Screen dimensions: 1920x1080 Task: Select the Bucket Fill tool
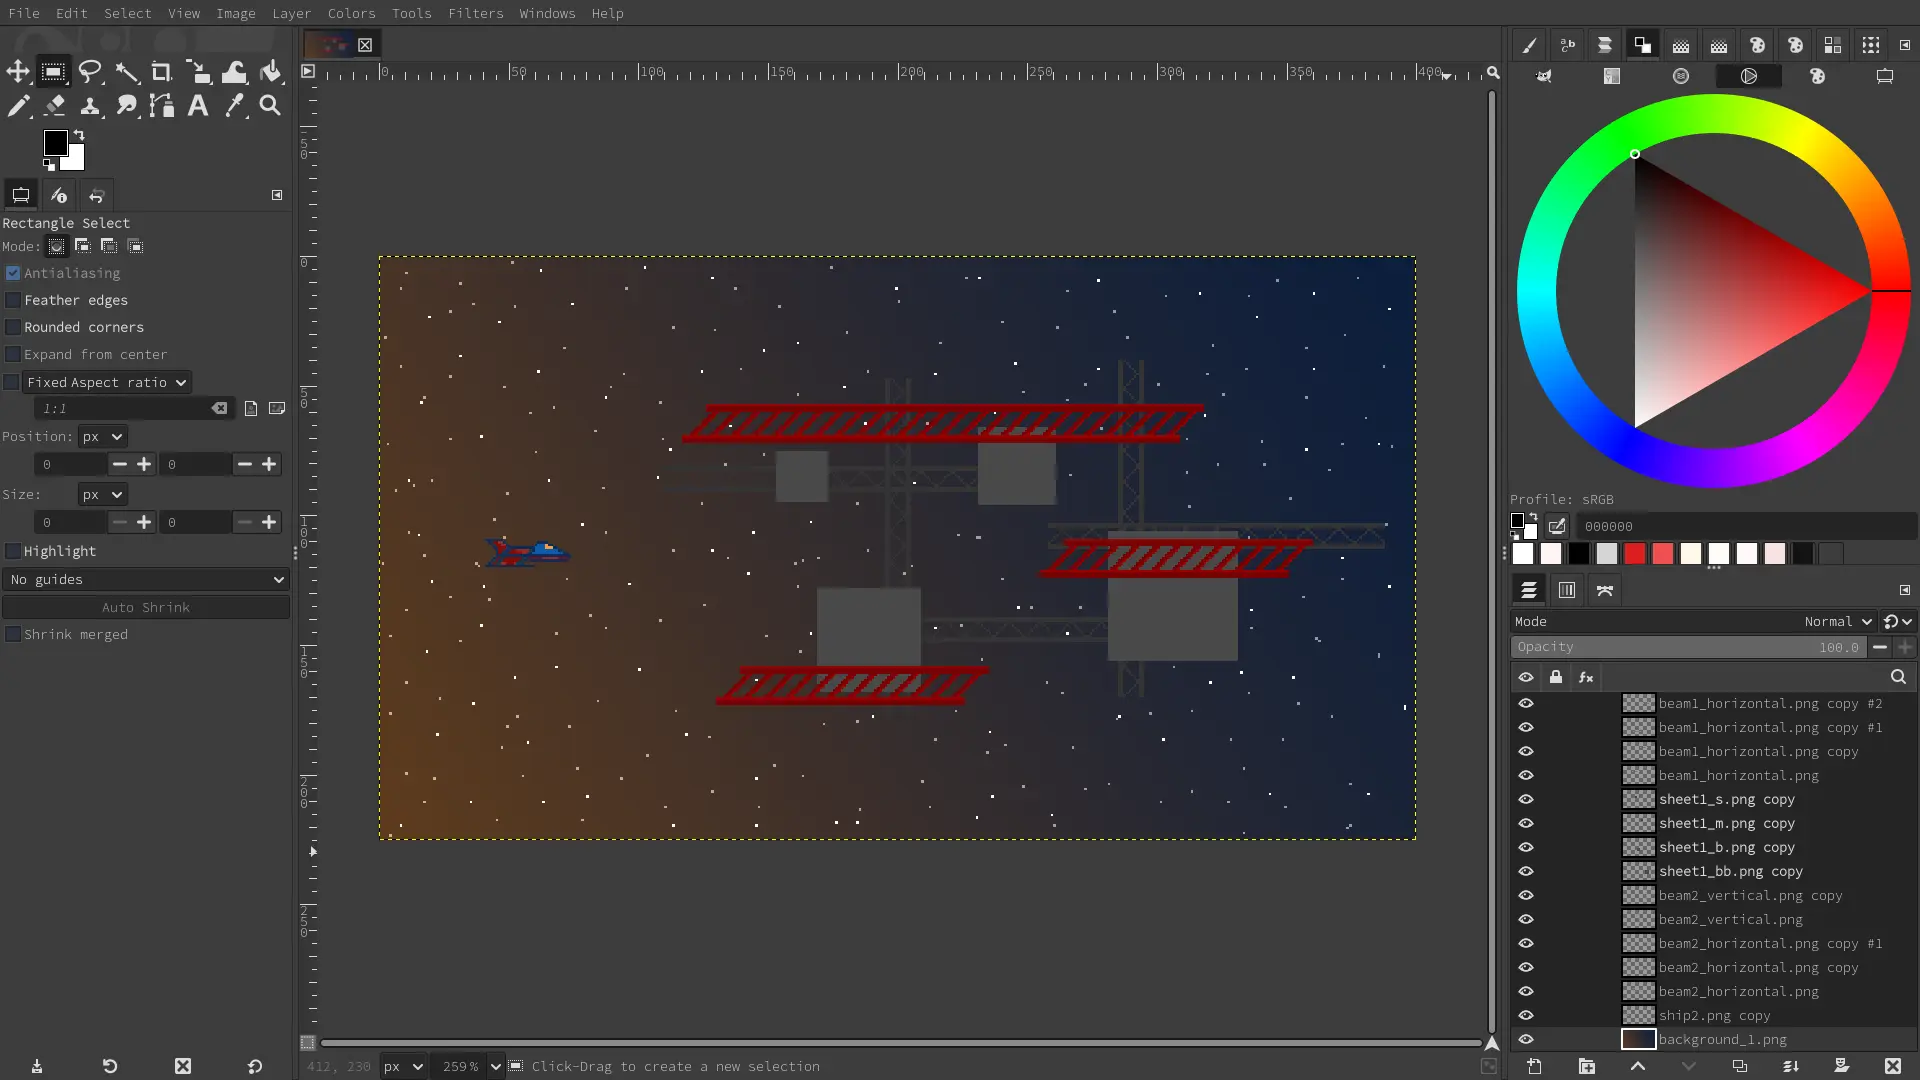270,71
